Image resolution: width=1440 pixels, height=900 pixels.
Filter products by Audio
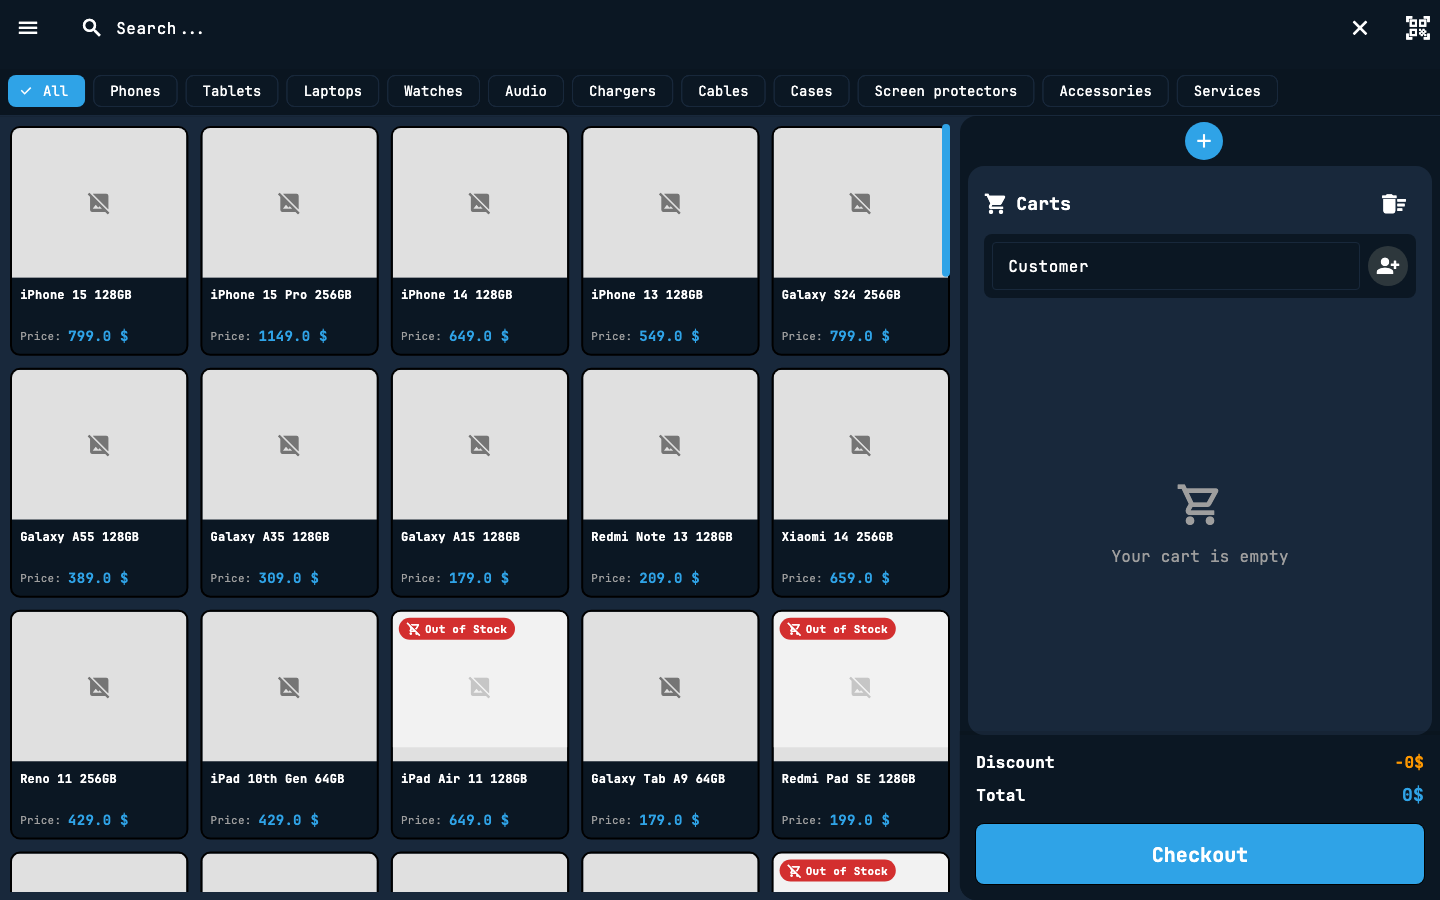pyautogui.click(x=526, y=91)
